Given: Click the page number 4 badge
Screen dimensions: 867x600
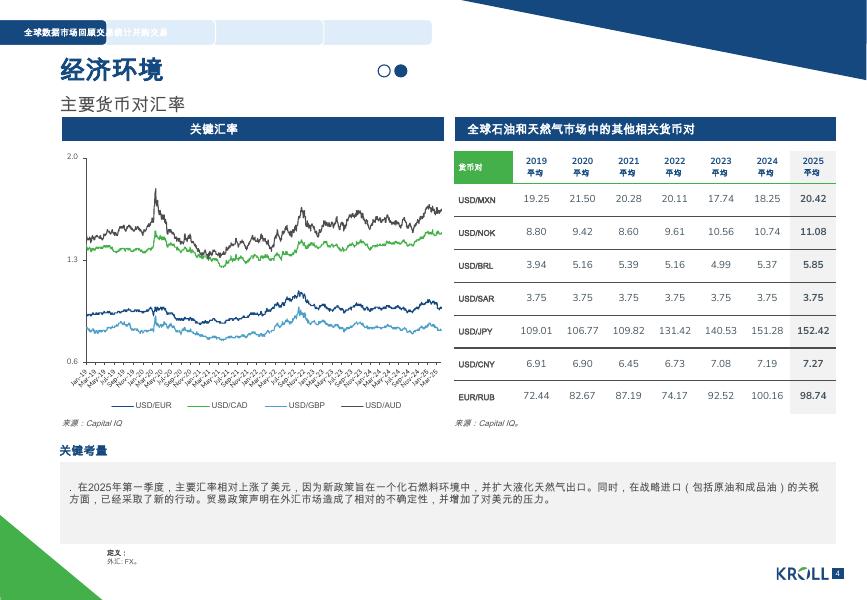Looking at the screenshot, I should click(x=837, y=573).
